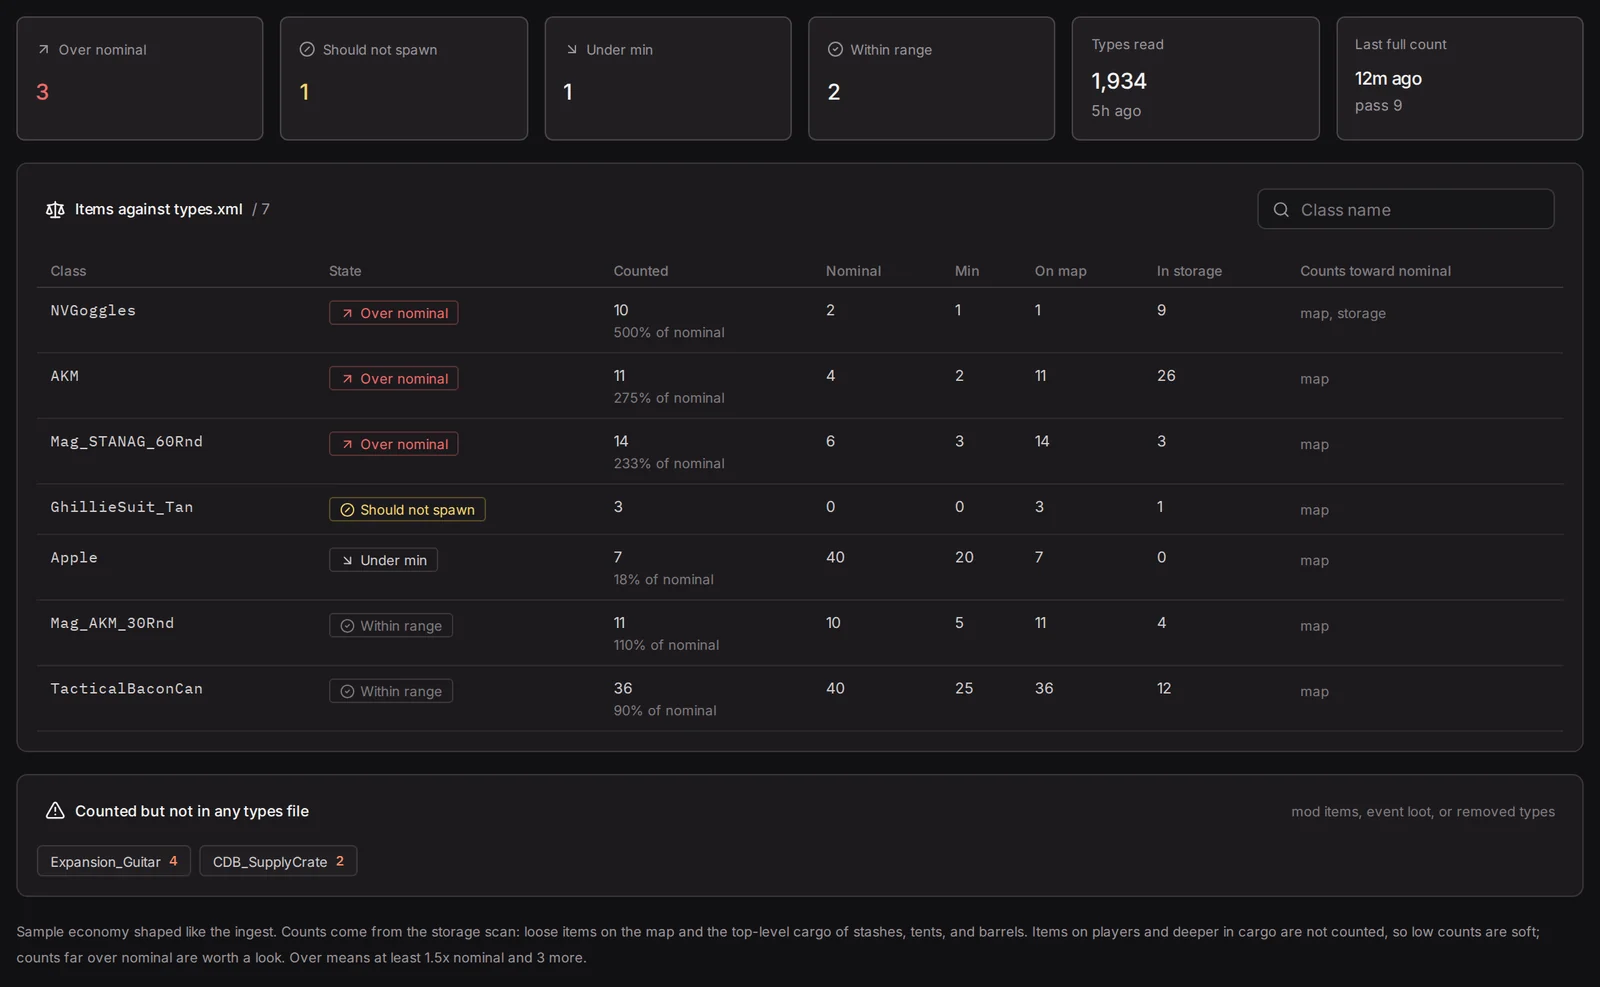Click the Should not spawn circle icon in summary card
Viewport: 1600px width, 987px height.
(307, 49)
